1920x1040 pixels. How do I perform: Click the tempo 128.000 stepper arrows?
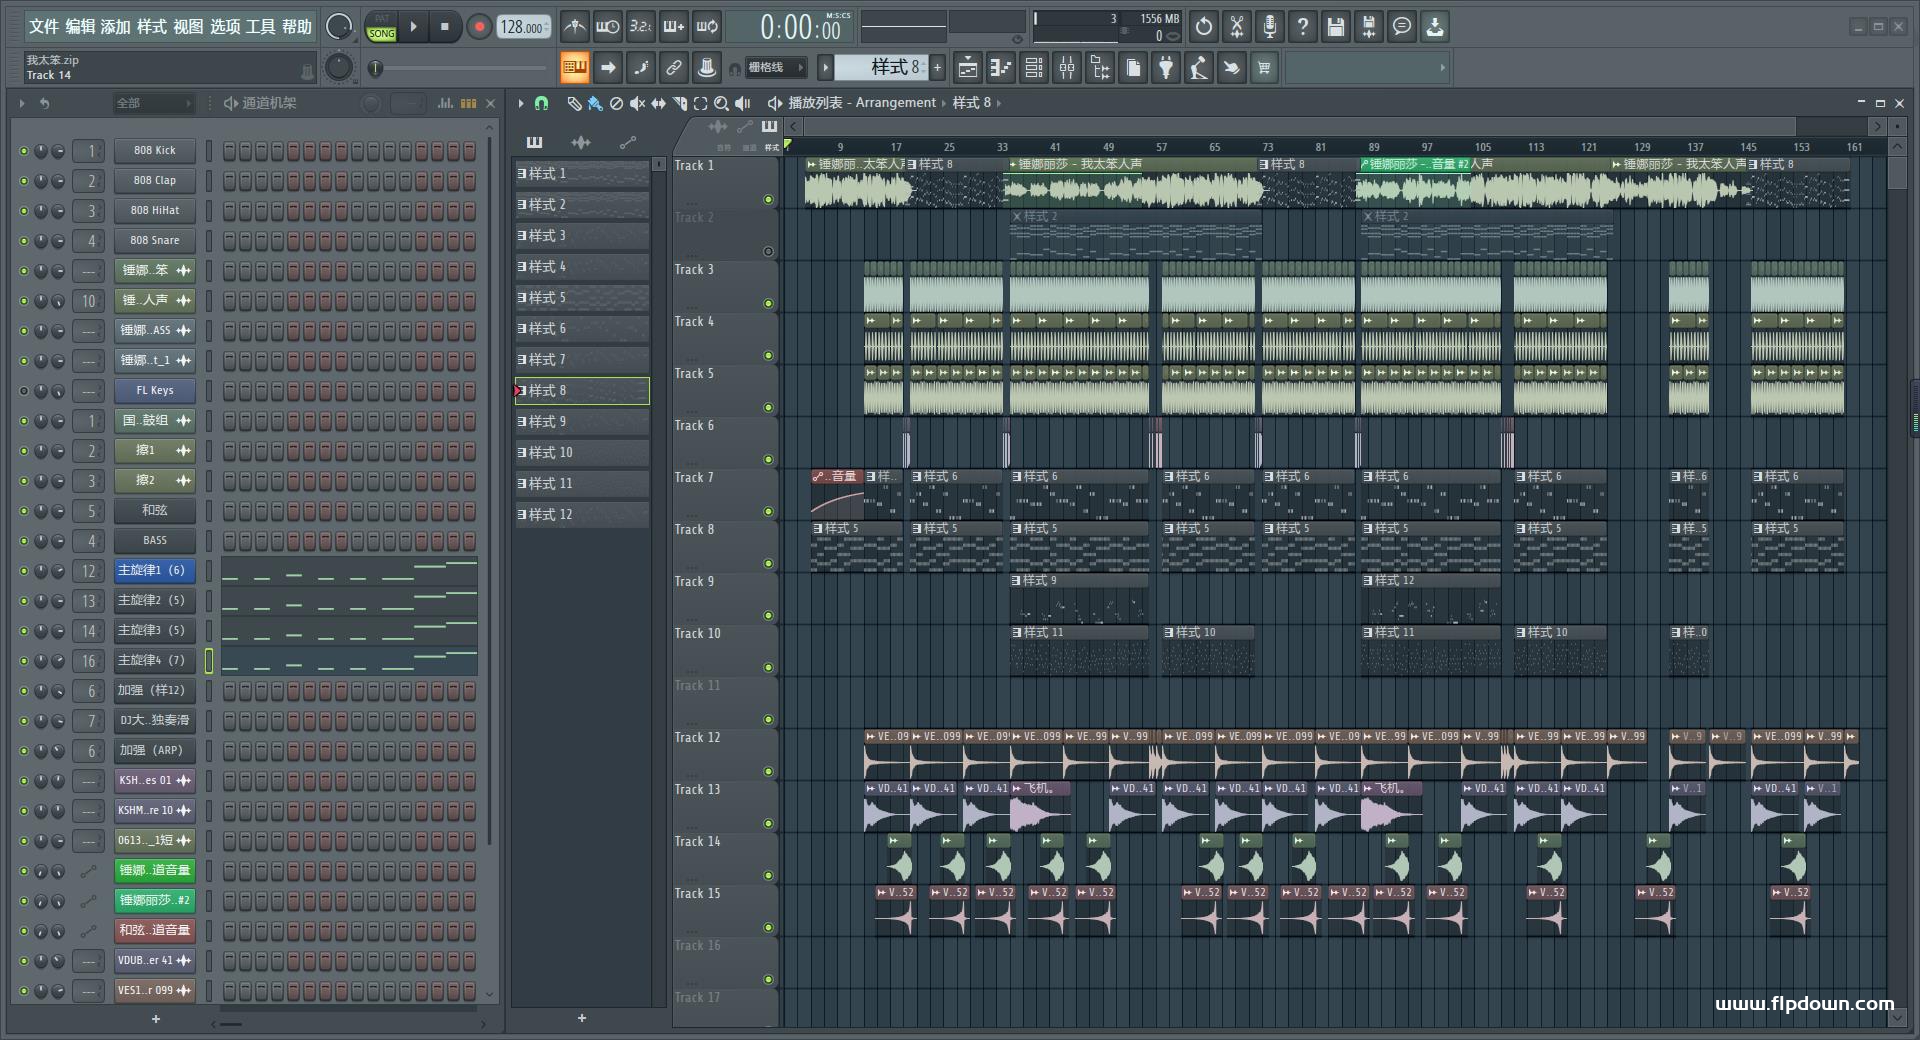click(x=548, y=27)
